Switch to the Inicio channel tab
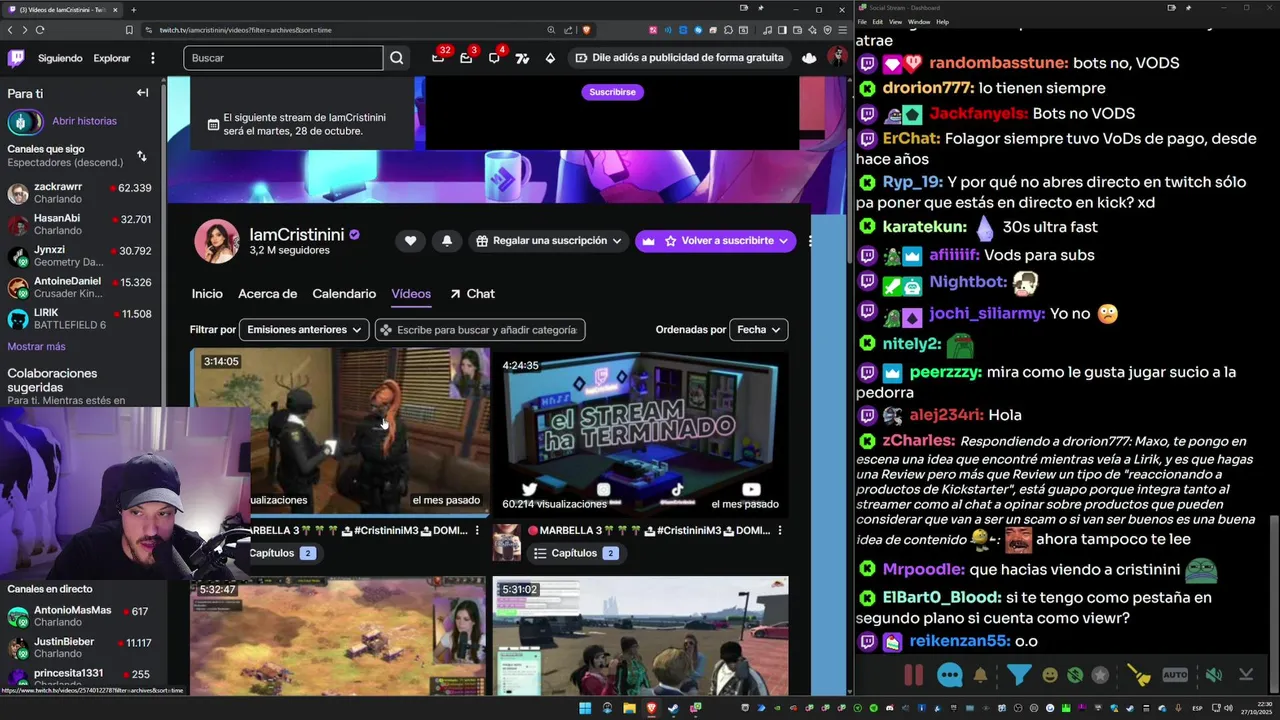 tap(207, 294)
